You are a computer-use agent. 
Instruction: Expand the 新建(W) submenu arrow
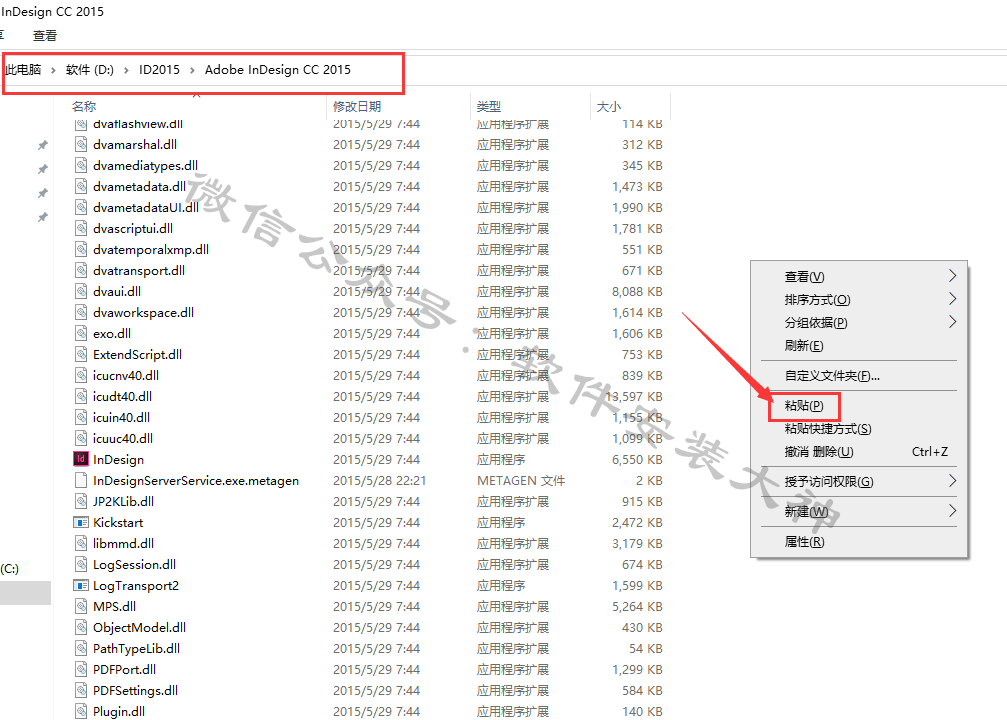(952, 511)
